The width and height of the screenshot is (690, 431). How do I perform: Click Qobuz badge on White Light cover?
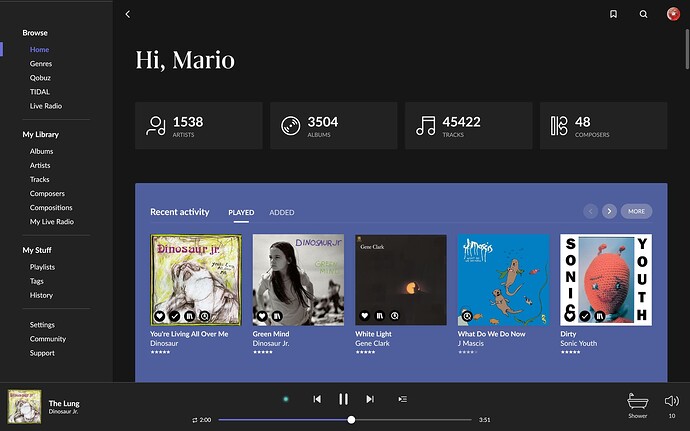coord(394,316)
